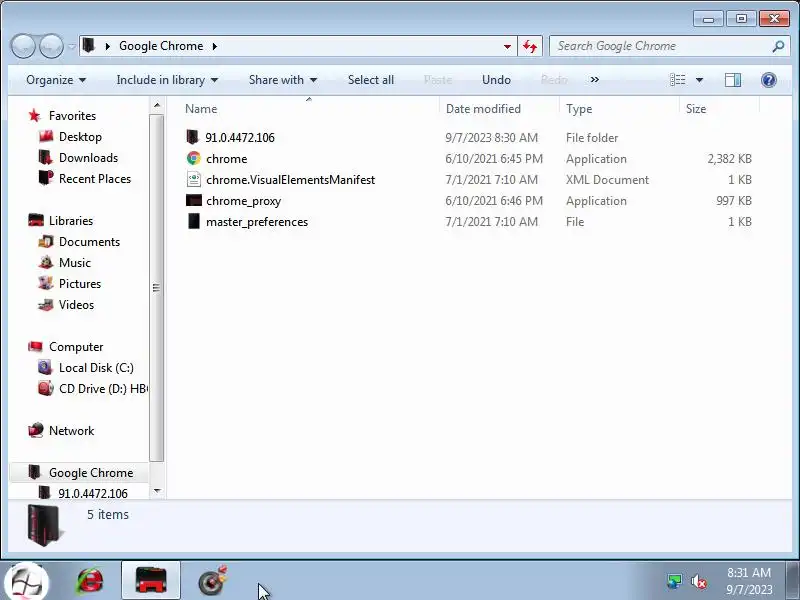Screen dimensions: 800x600
Task: Select the master_preferences file icon
Action: coord(193,221)
